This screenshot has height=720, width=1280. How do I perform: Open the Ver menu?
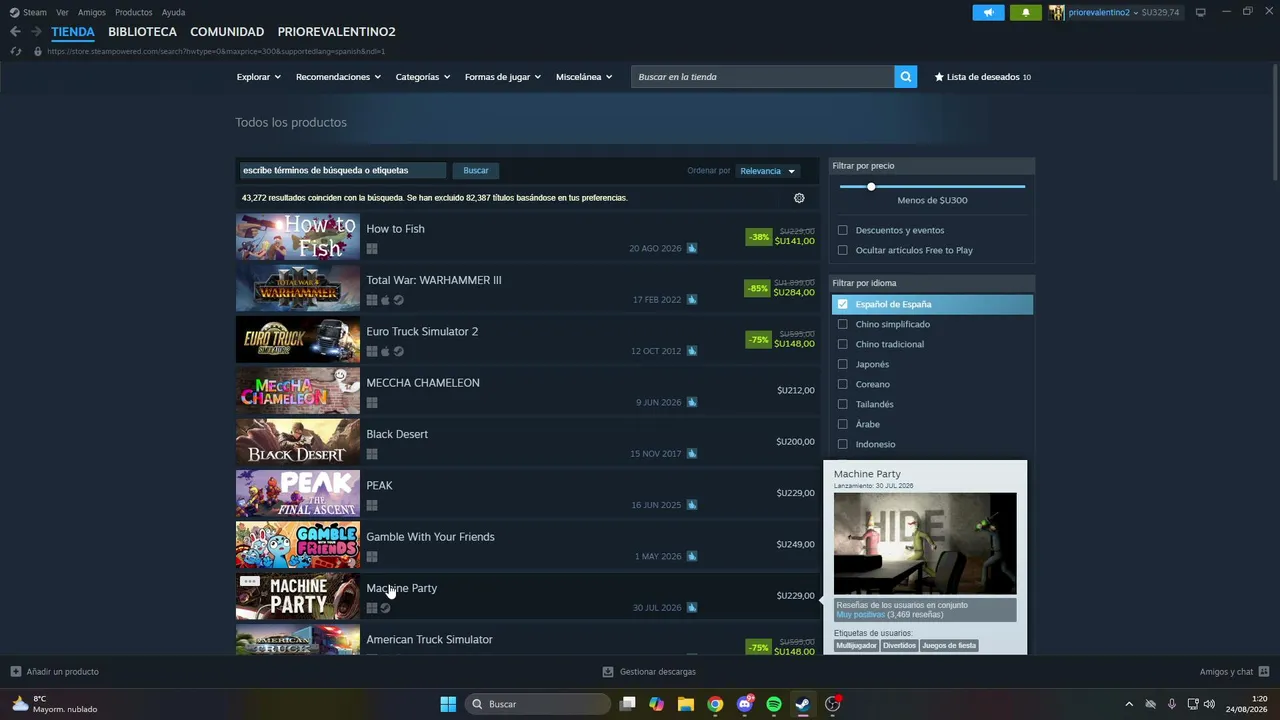click(62, 12)
